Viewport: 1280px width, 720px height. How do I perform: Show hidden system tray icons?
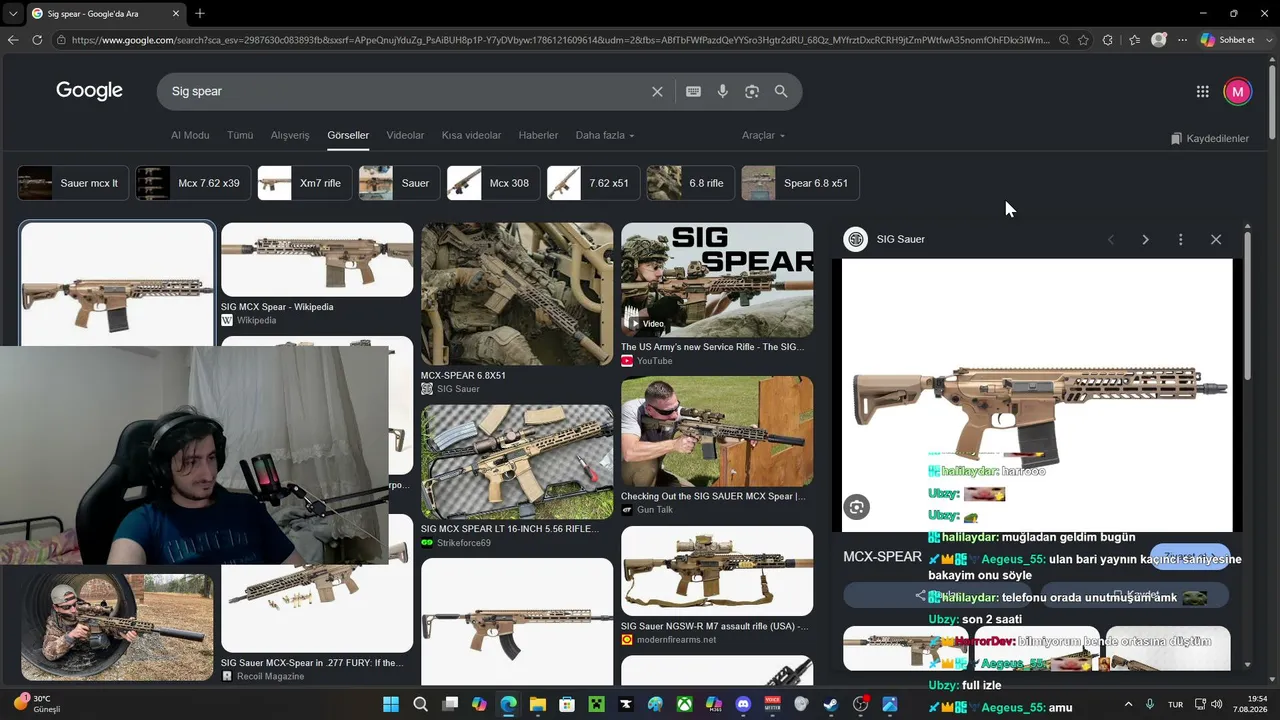tap(1129, 704)
